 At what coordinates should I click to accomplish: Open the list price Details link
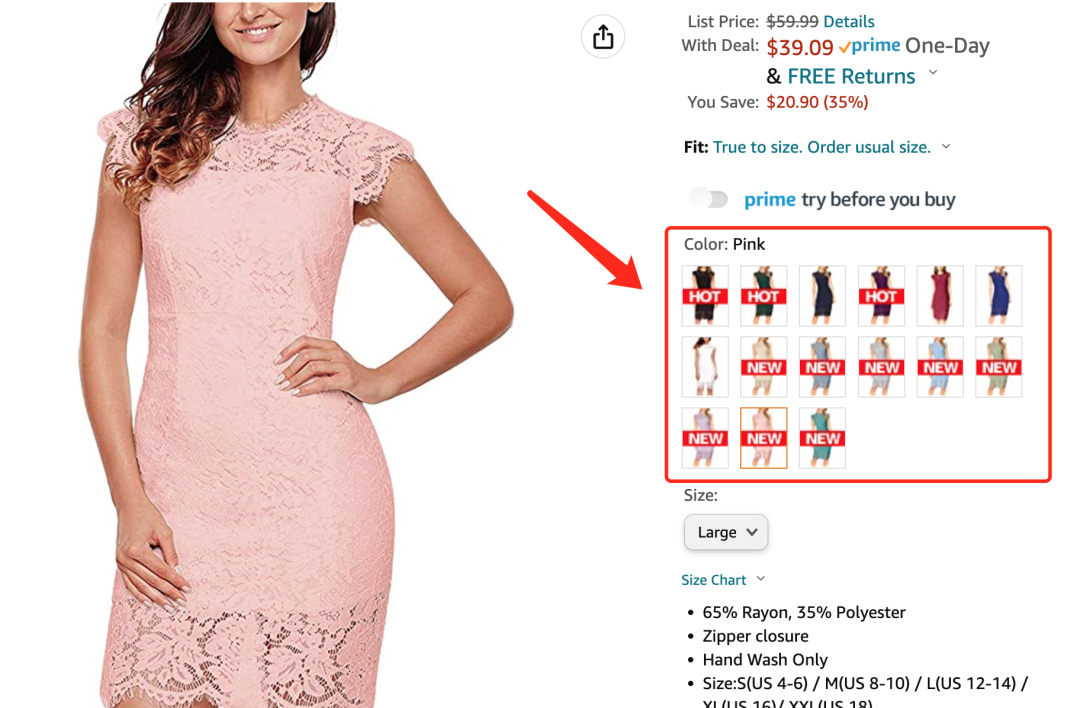click(849, 21)
